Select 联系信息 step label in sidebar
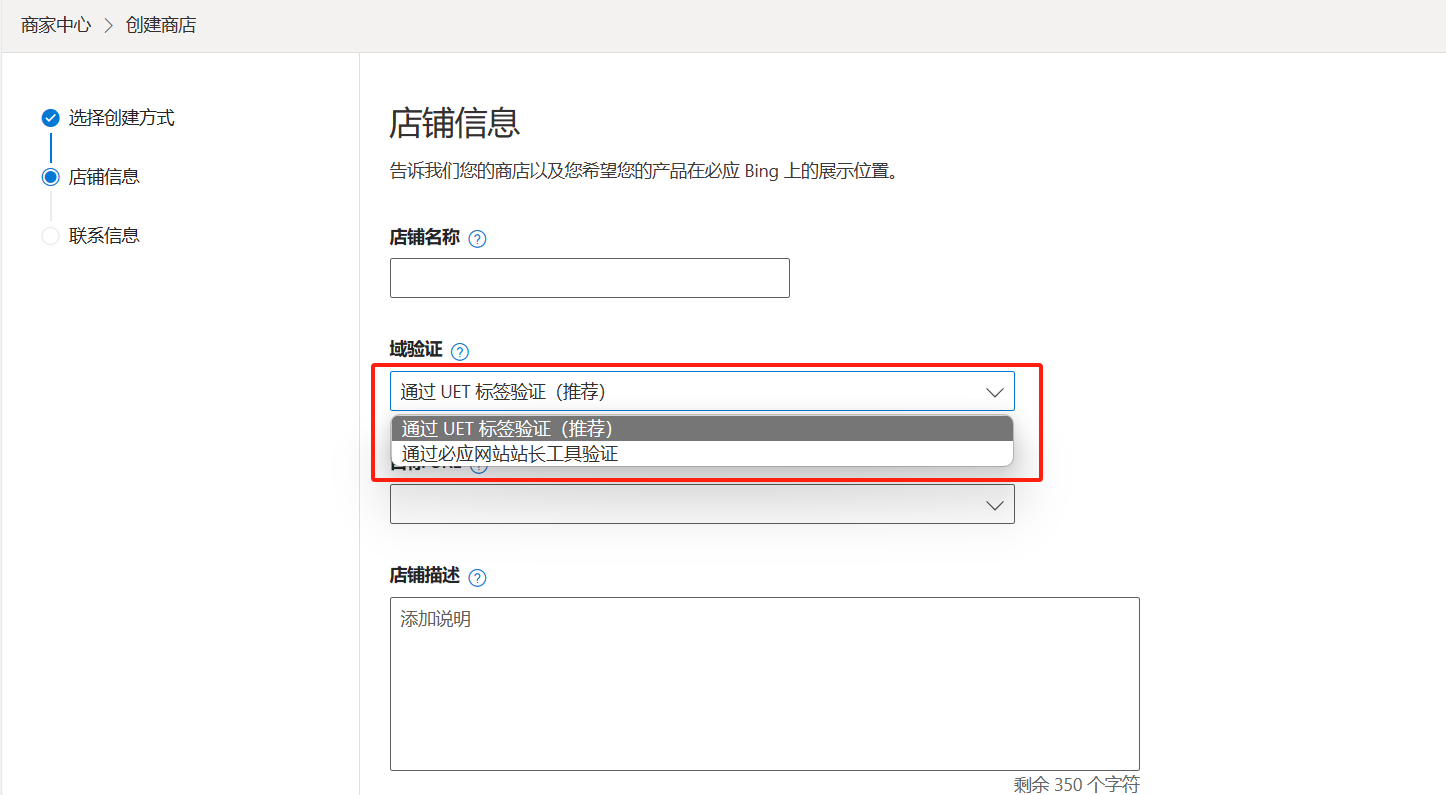1446x795 pixels. (x=104, y=236)
